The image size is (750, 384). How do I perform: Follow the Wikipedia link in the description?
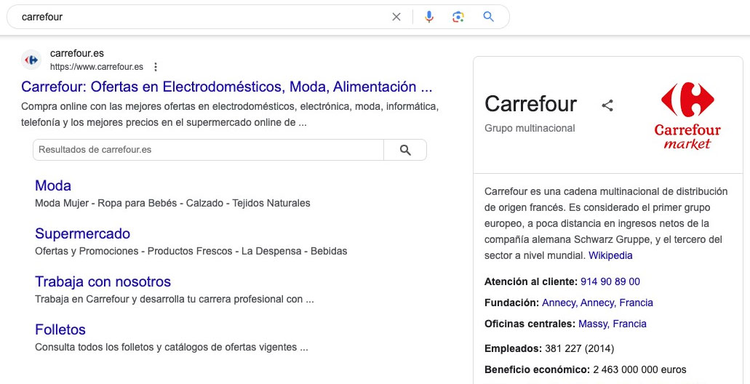point(610,255)
